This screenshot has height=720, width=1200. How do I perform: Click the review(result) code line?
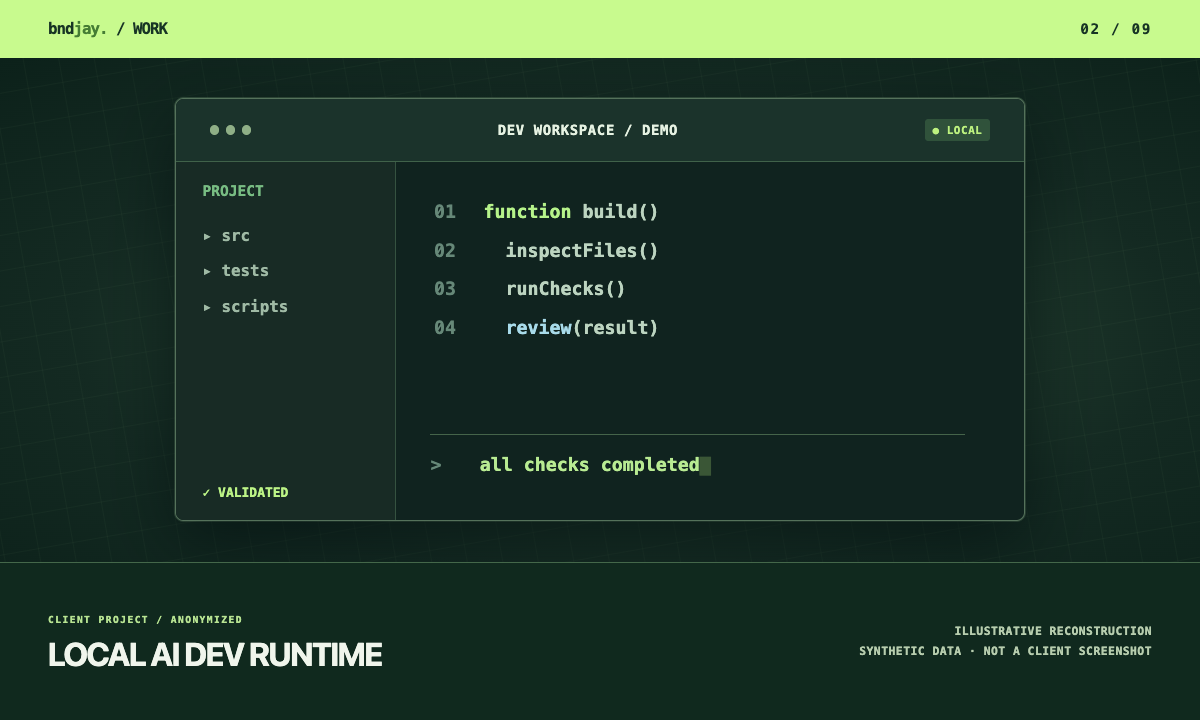[583, 328]
